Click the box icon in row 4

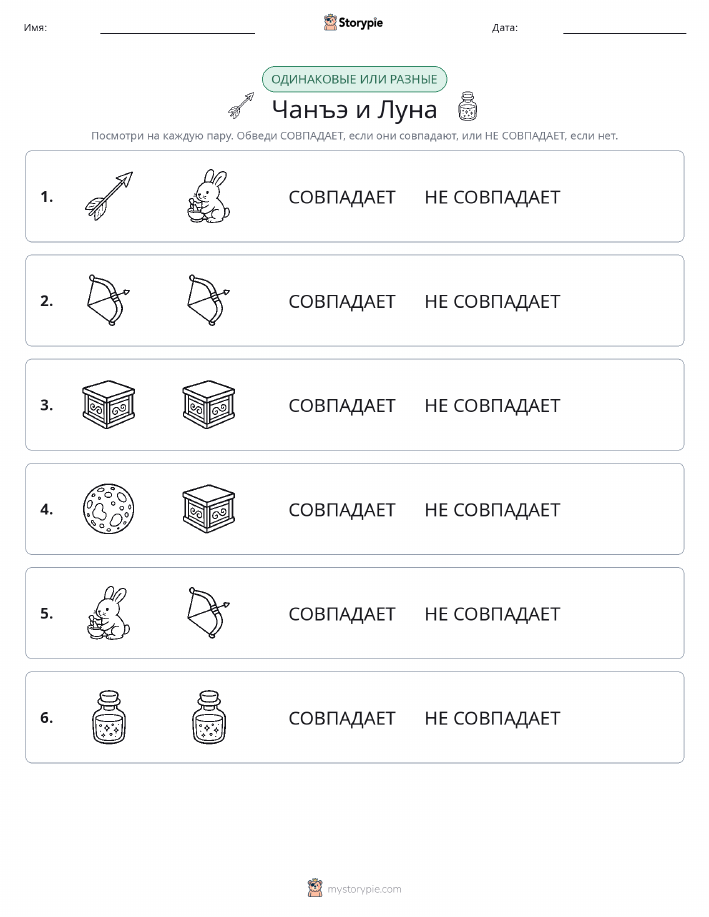coord(209,509)
